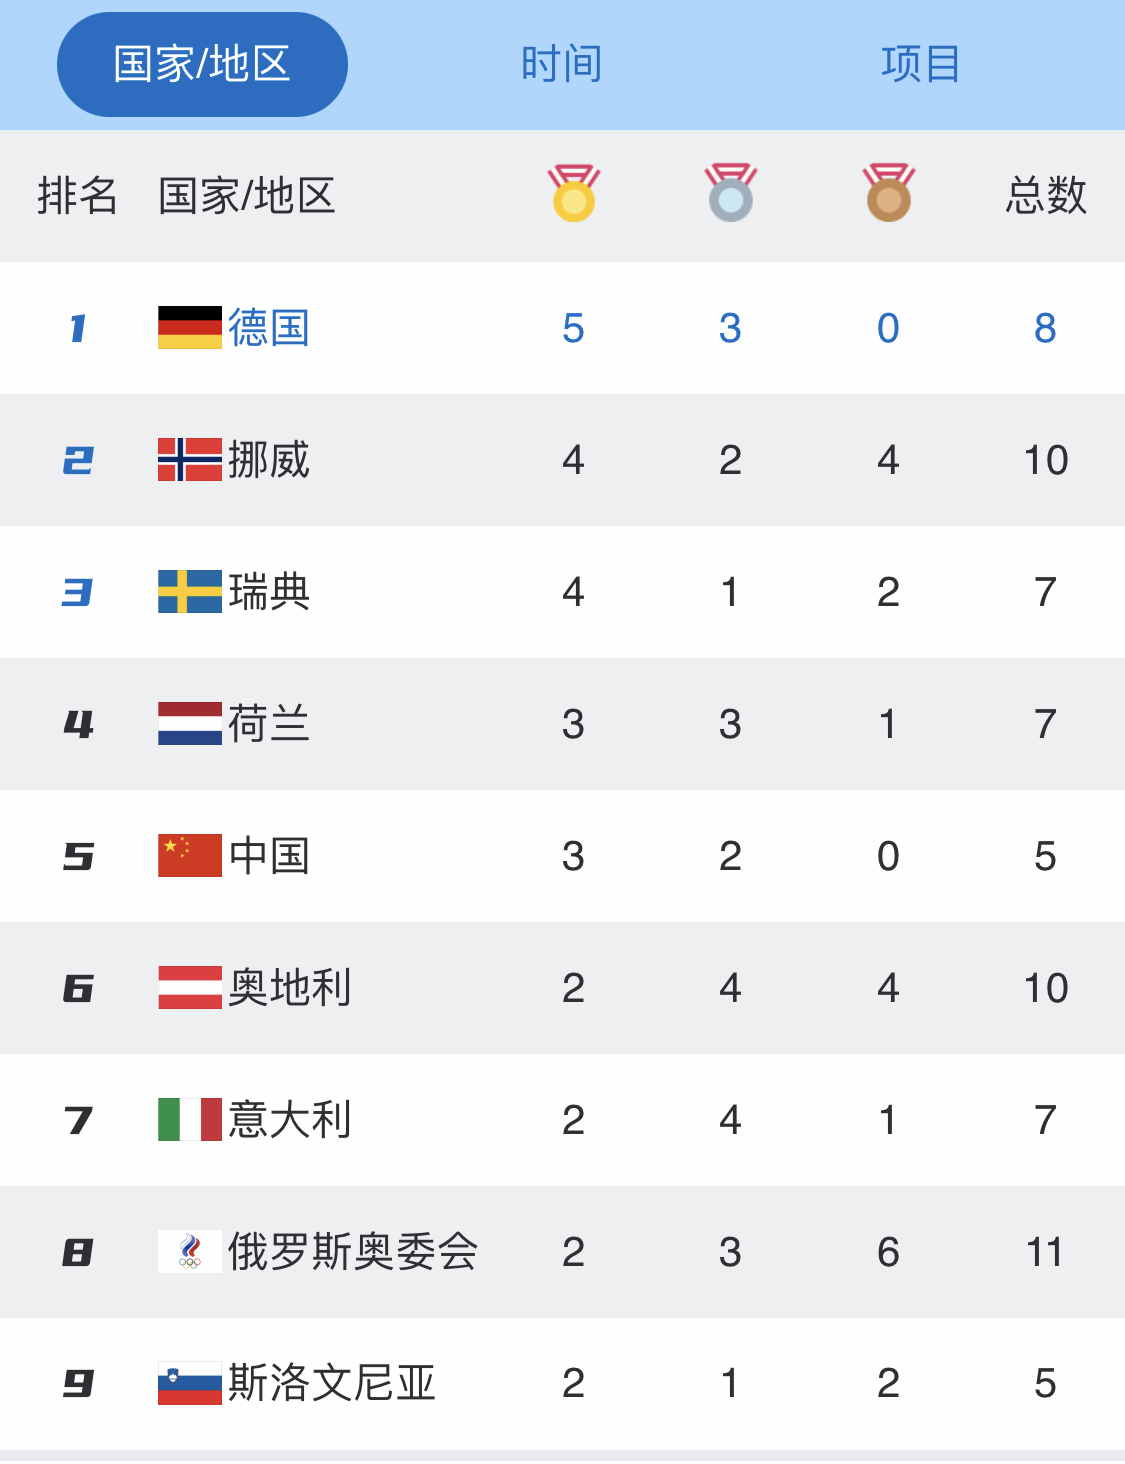Click the Austria flag icon
This screenshot has height=1464, width=1125.
pyautogui.click(x=190, y=988)
